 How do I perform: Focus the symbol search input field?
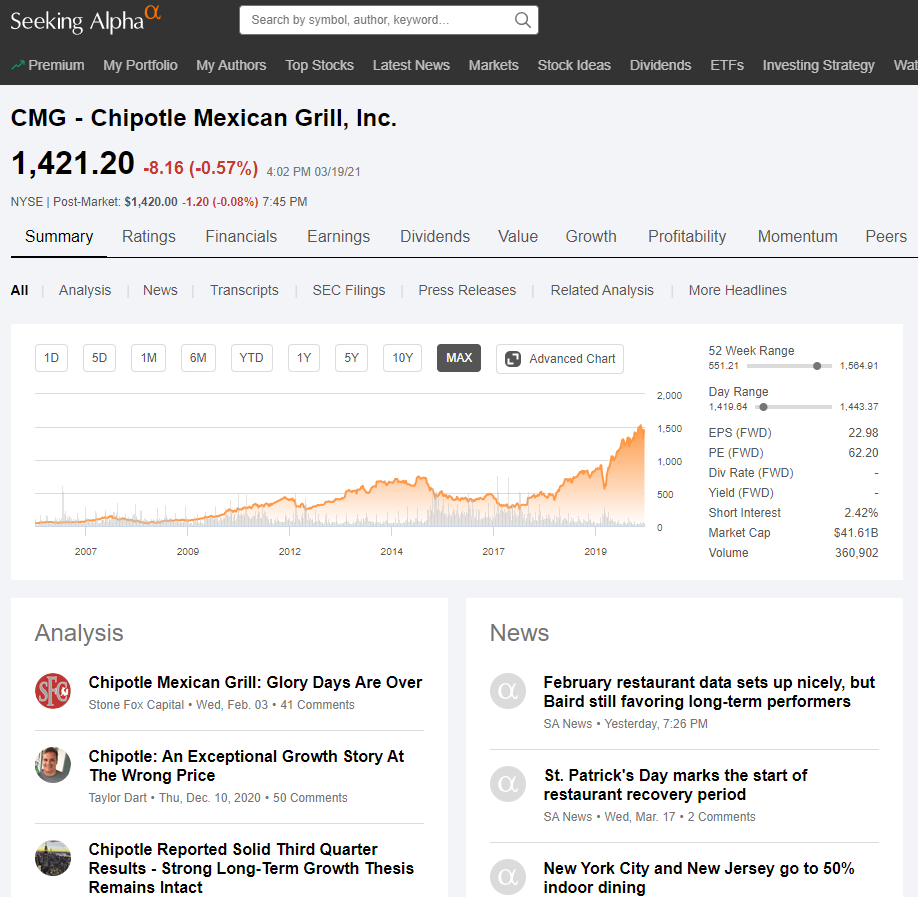coord(389,20)
